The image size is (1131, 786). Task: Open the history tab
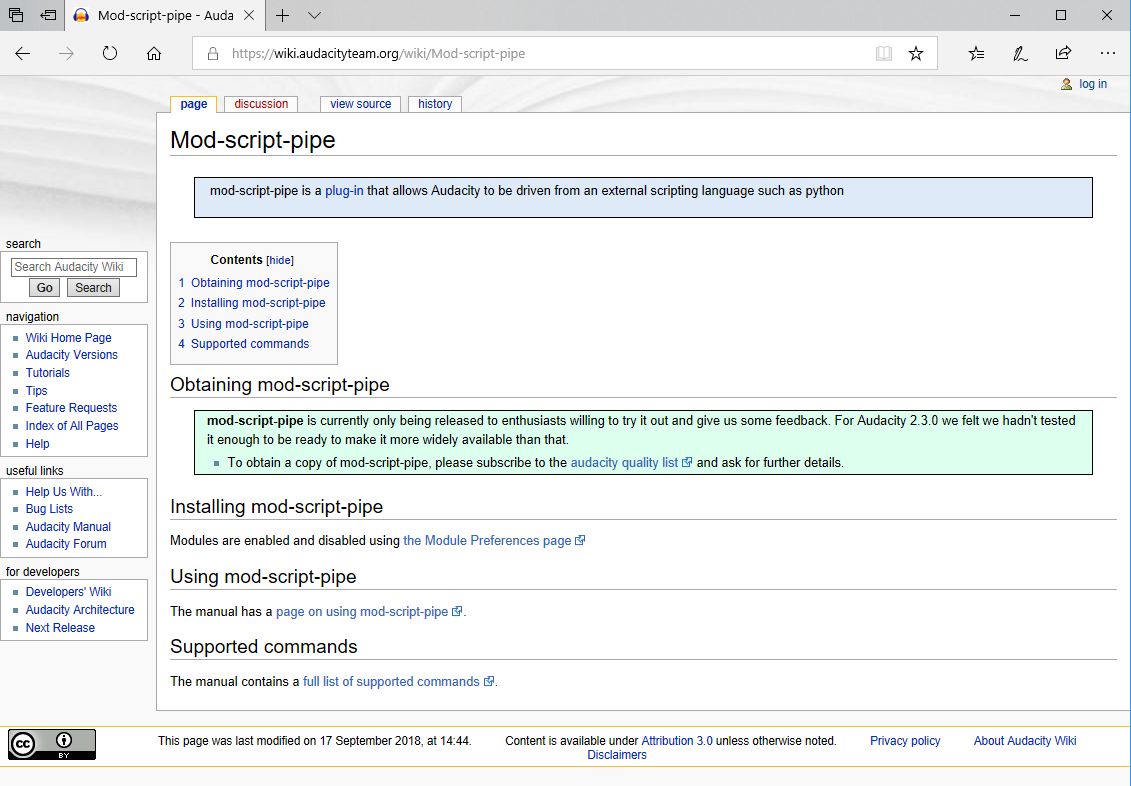[x=435, y=104]
